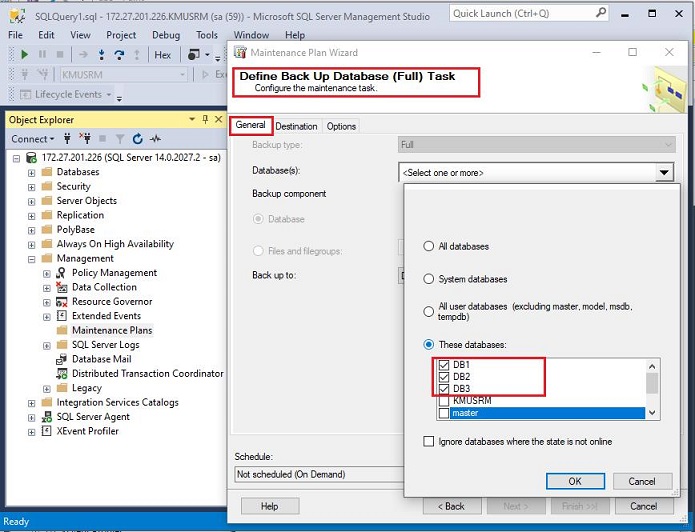695x532 pixels.
Task: Click the Database Mail icon
Action: coord(62,359)
